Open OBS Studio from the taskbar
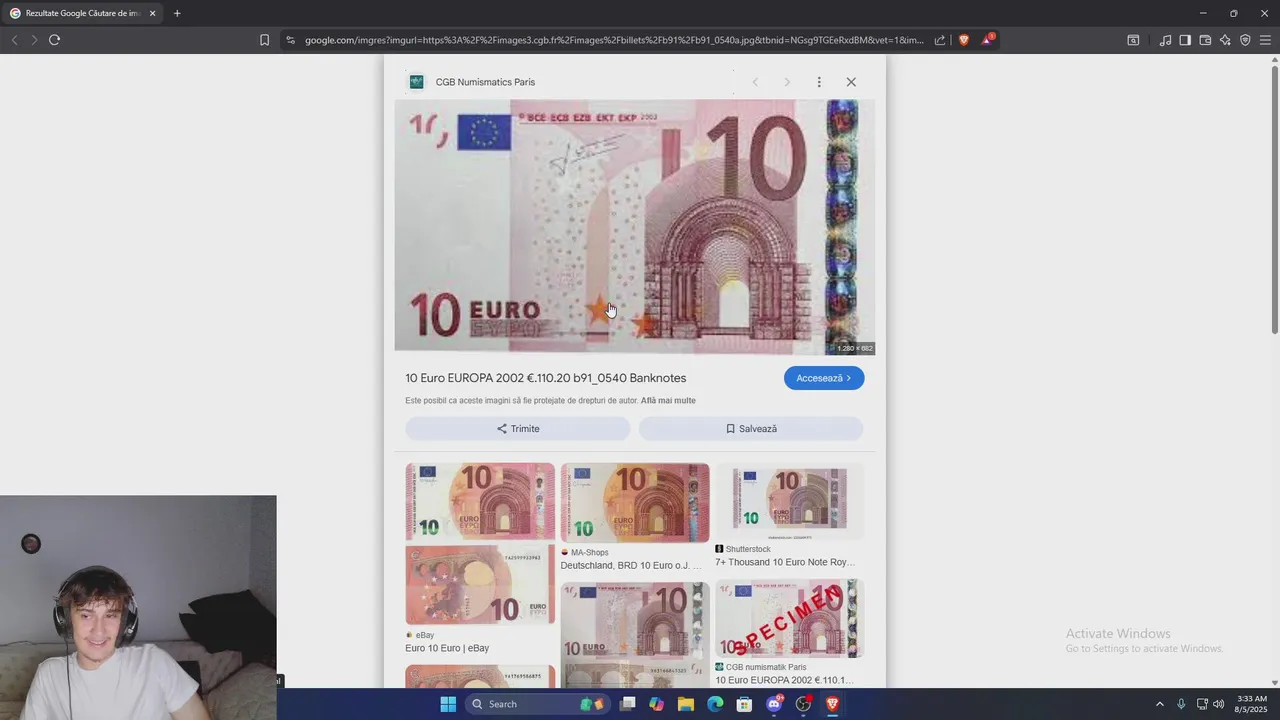 (x=803, y=704)
